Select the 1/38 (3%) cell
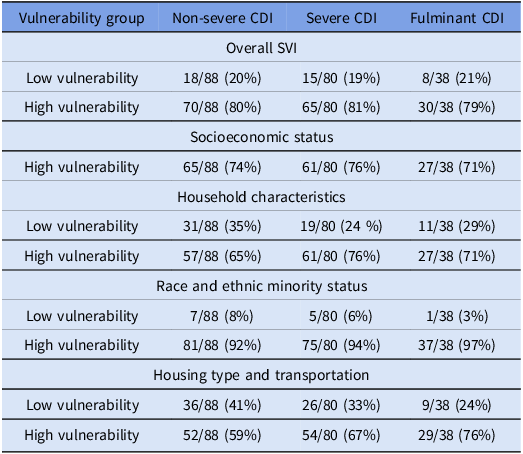This screenshot has width=523, height=454. pyautogui.click(x=457, y=316)
